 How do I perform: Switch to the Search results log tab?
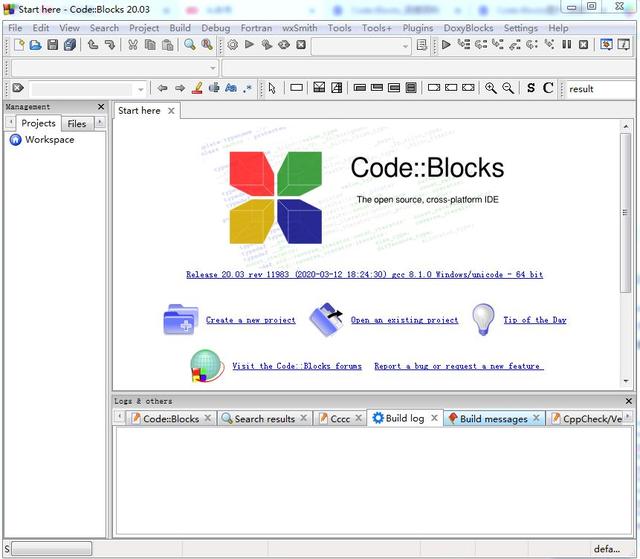pyautogui.click(x=264, y=419)
